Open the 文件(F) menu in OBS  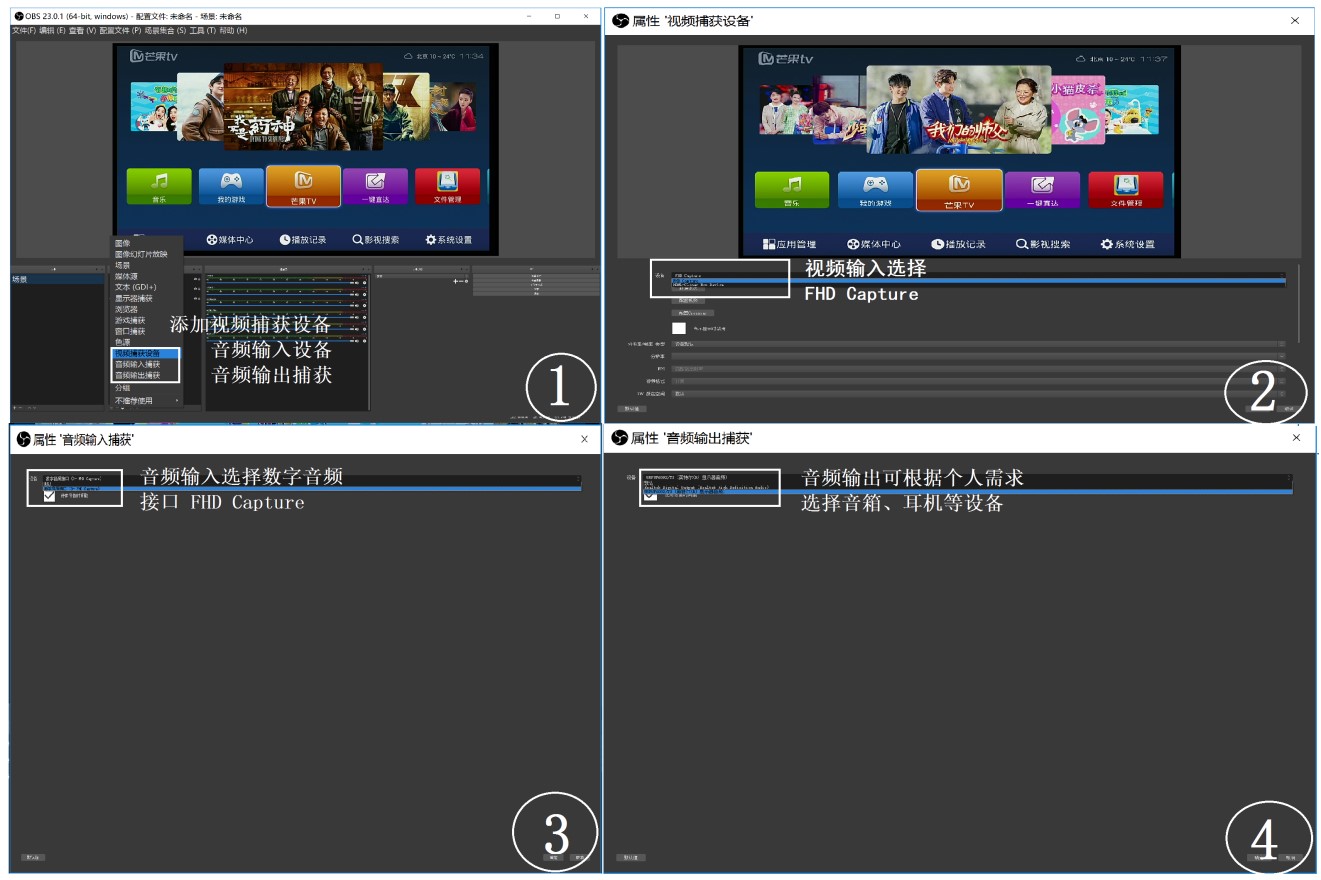click(x=23, y=31)
